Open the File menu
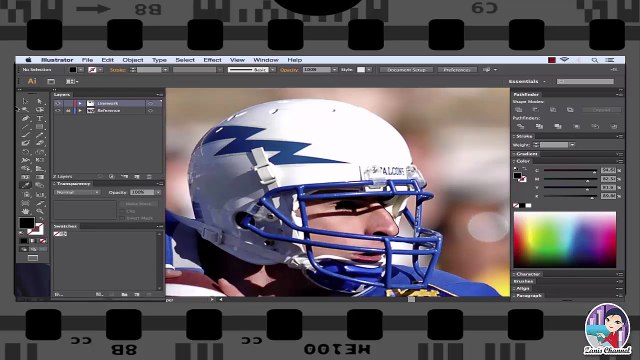The height and width of the screenshot is (360, 640). tap(87, 60)
